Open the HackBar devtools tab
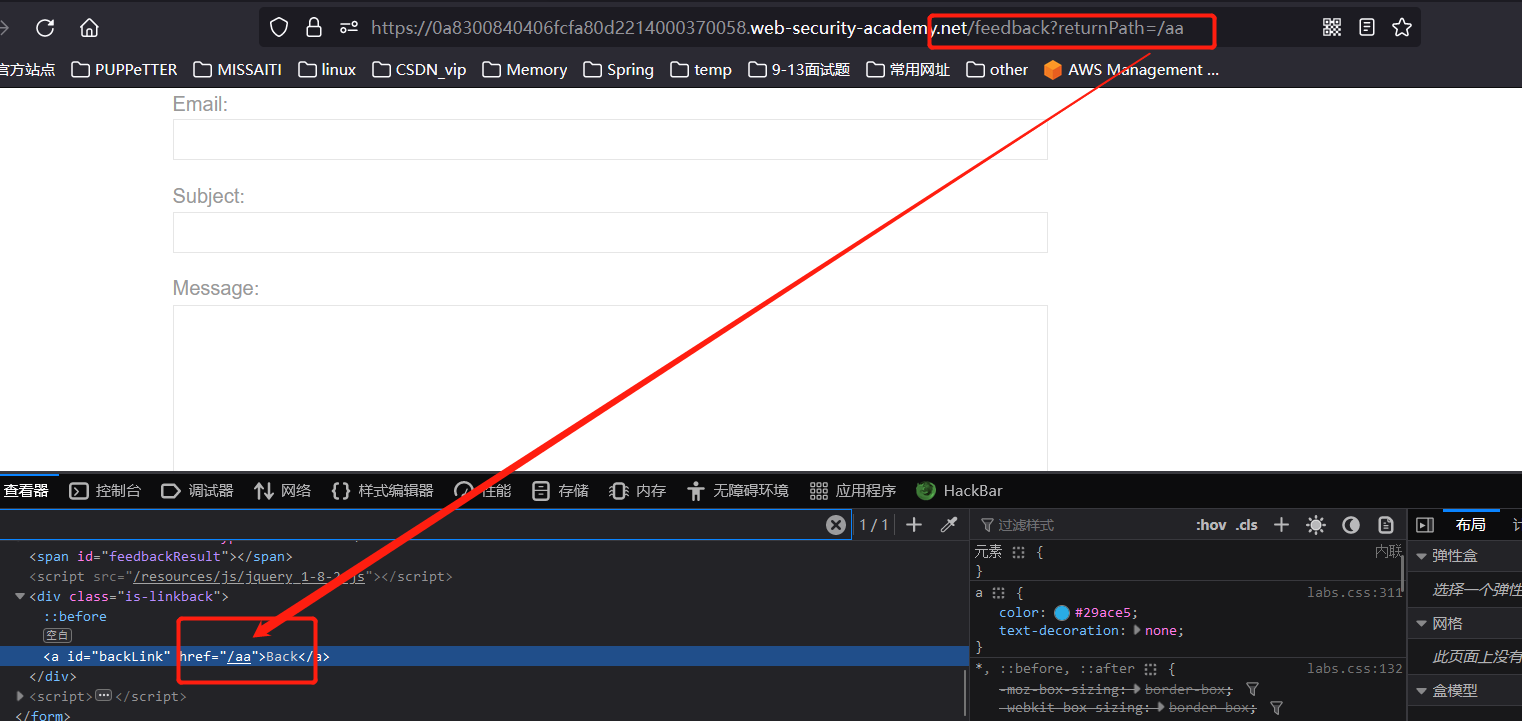The height and width of the screenshot is (721, 1522). click(x=960, y=491)
